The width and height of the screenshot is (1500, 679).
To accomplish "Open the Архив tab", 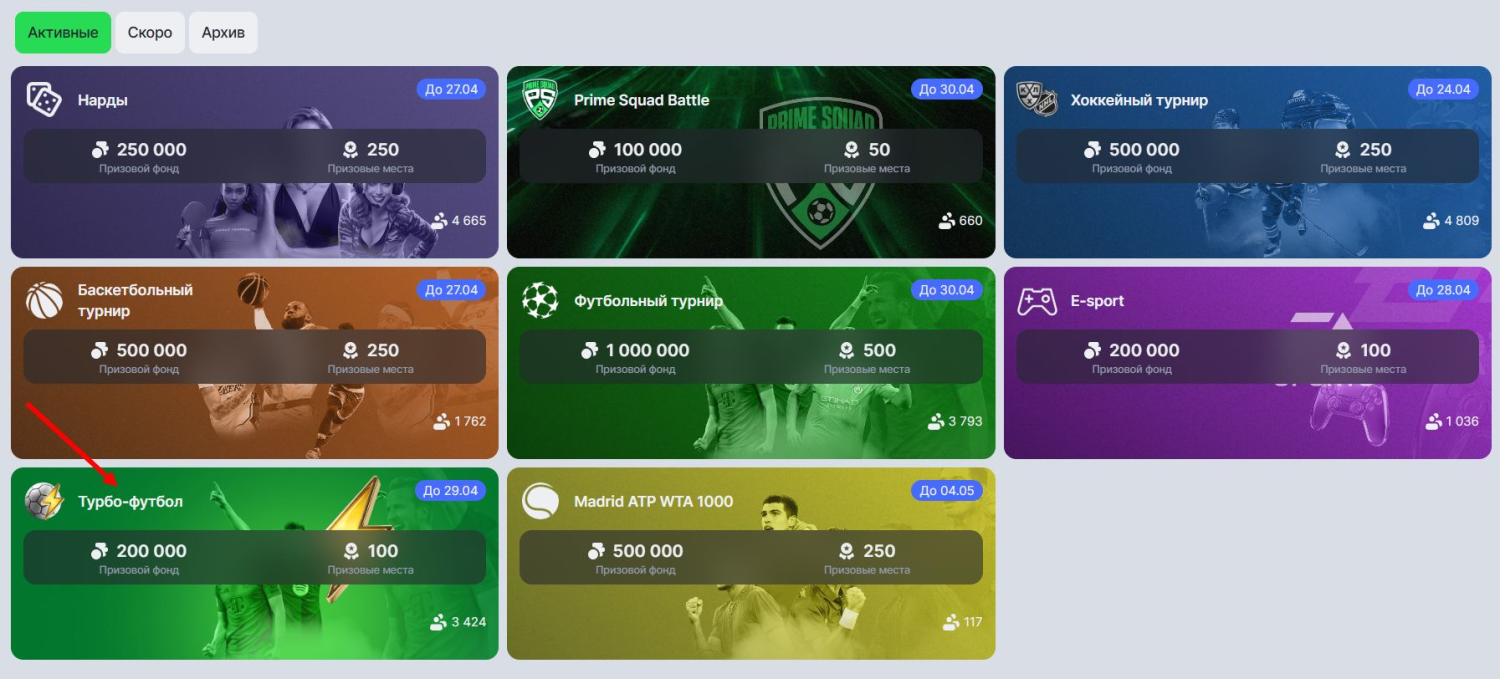I will pyautogui.click(x=223, y=33).
